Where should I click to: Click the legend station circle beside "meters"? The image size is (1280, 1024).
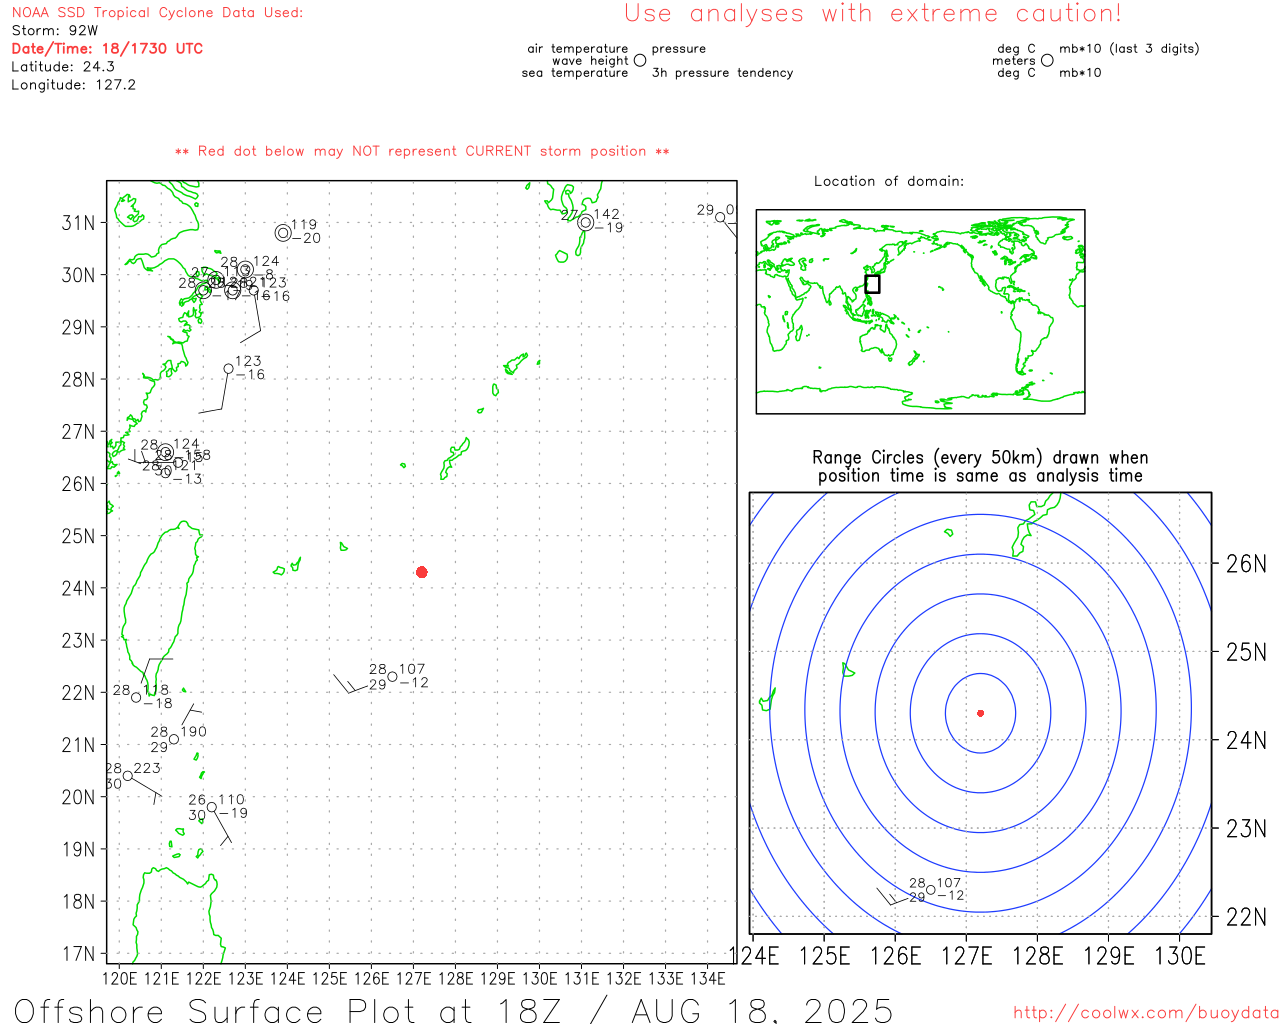tap(1047, 60)
